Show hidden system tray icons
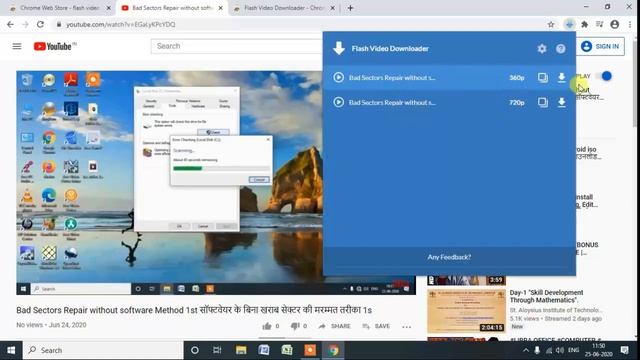Screen dimensions: 640x360 526,350
